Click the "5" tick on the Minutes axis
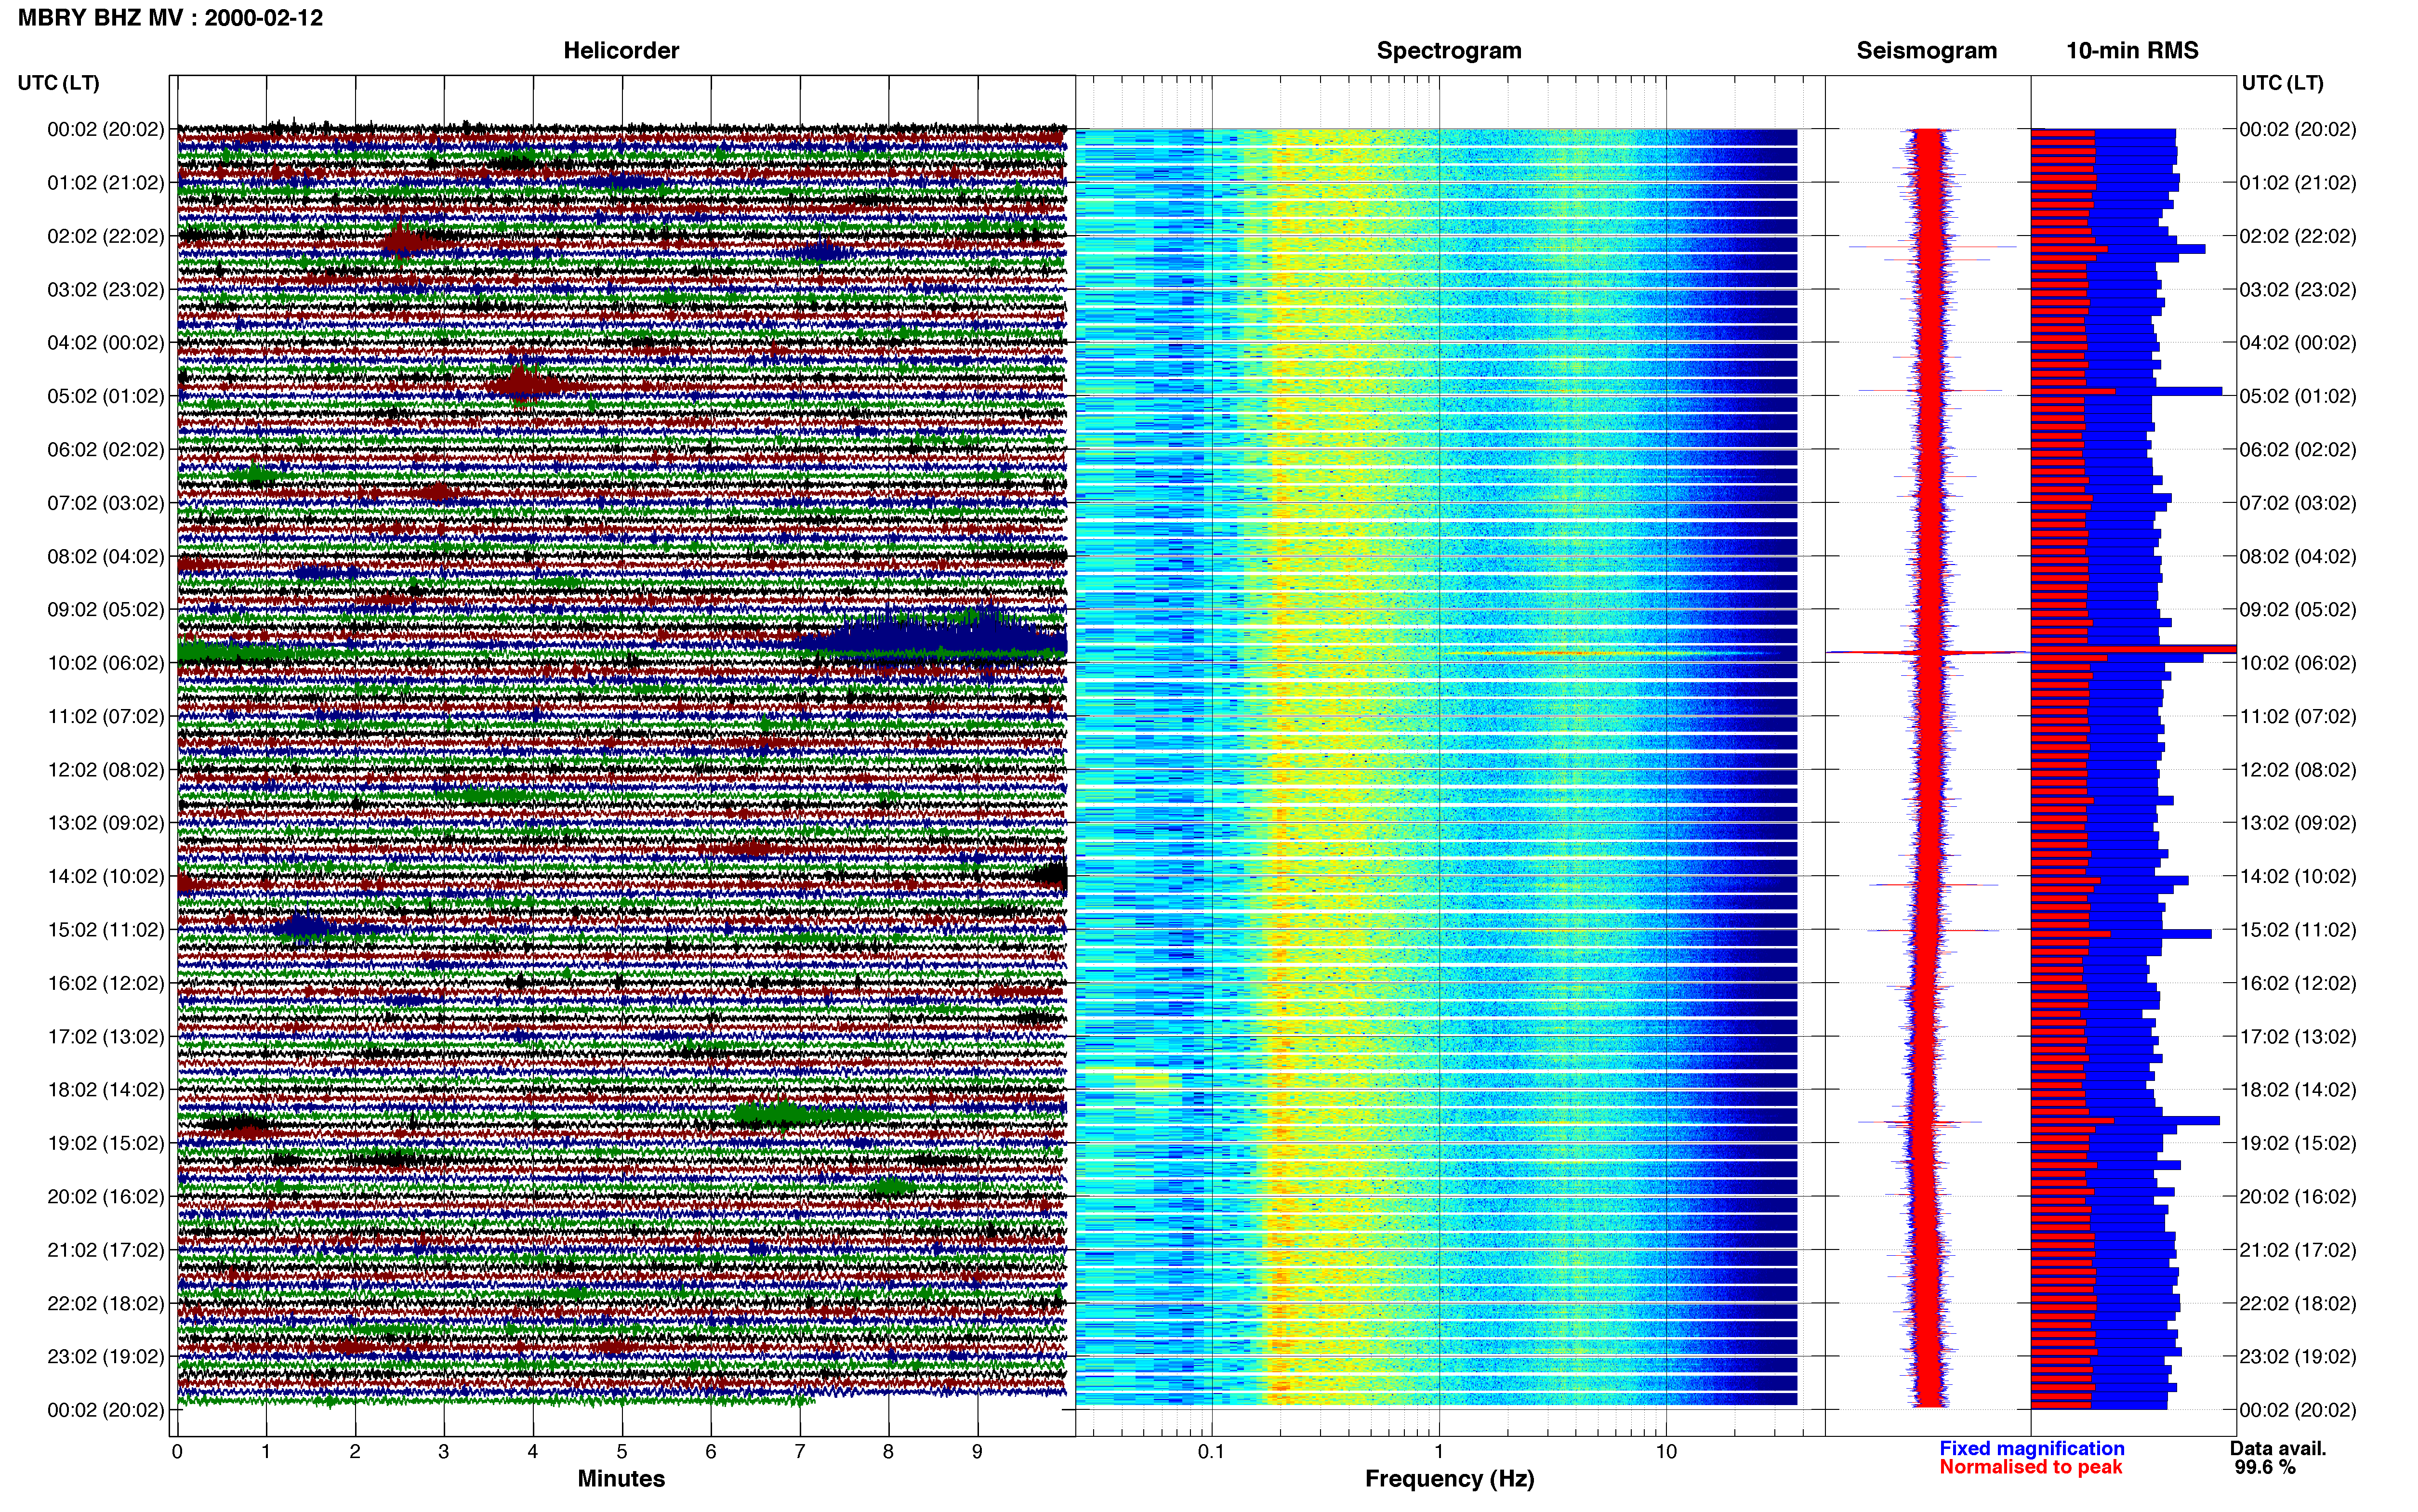 coord(622,1452)
